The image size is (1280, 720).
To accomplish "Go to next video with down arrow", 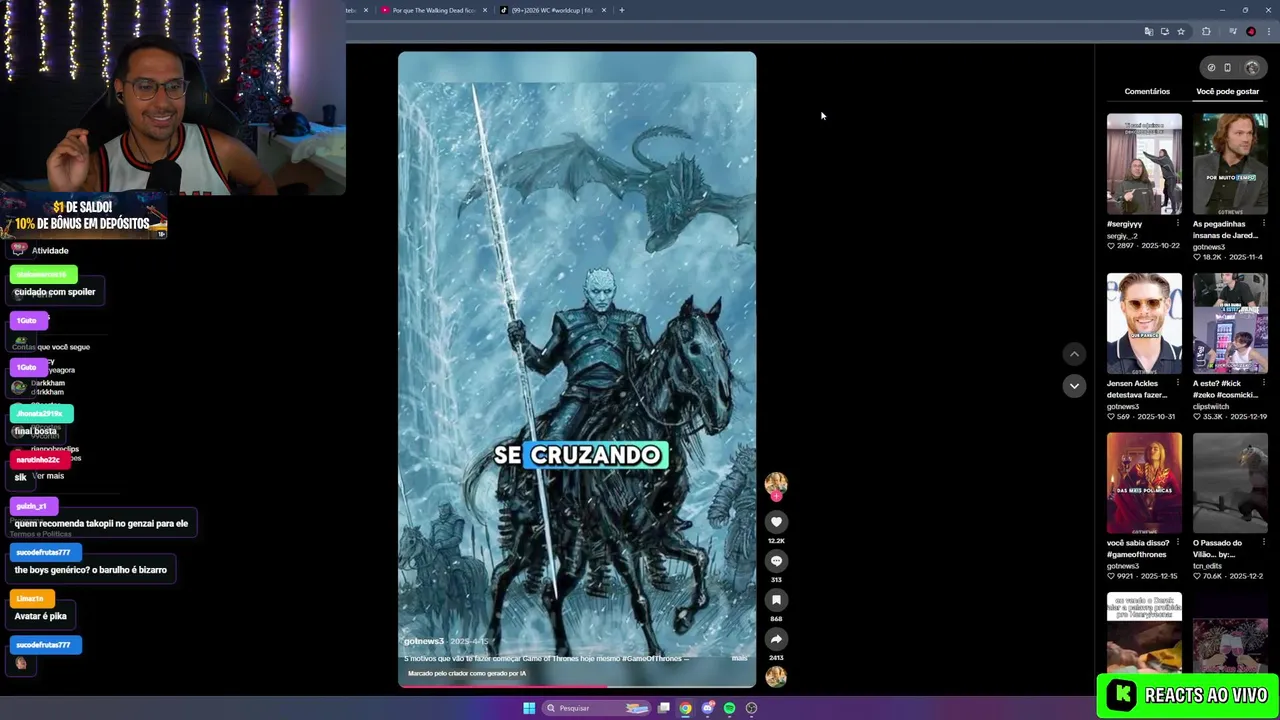I will (x=1074, y=385).
